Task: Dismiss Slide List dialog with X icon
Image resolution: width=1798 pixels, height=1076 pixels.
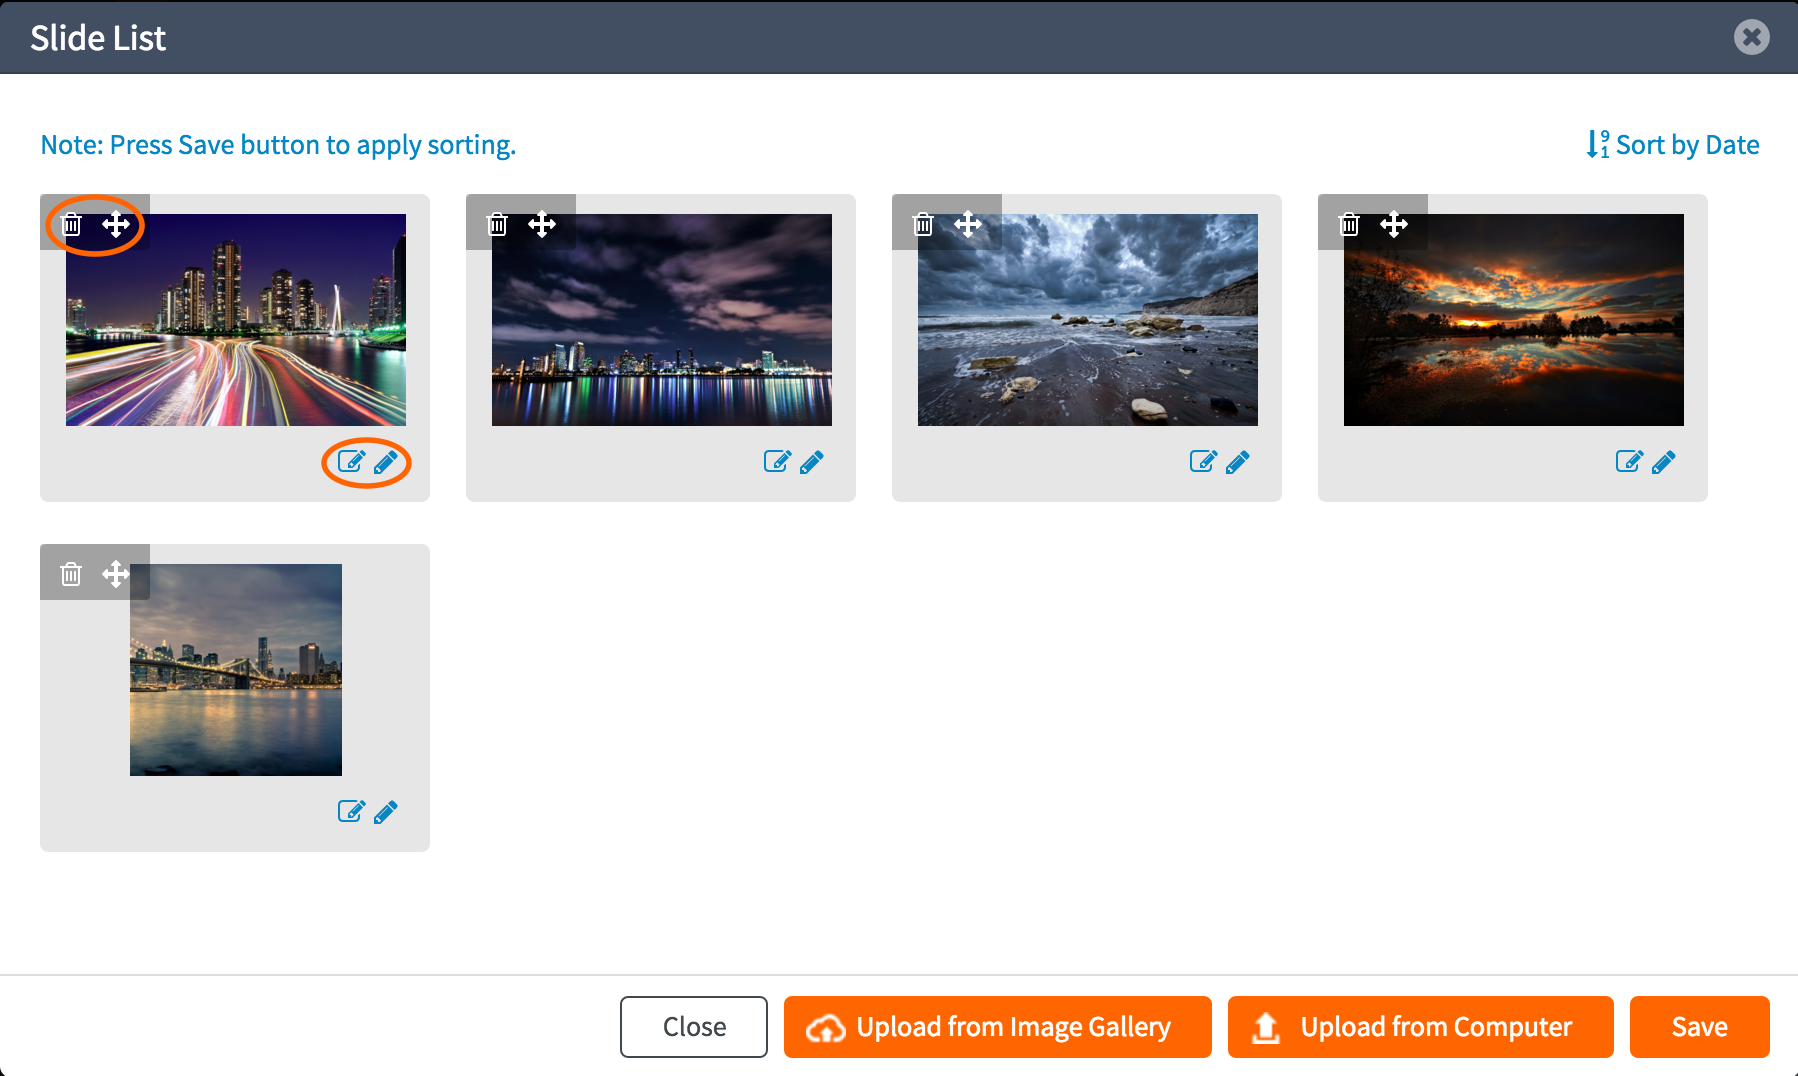Action: click(1752, 37)
